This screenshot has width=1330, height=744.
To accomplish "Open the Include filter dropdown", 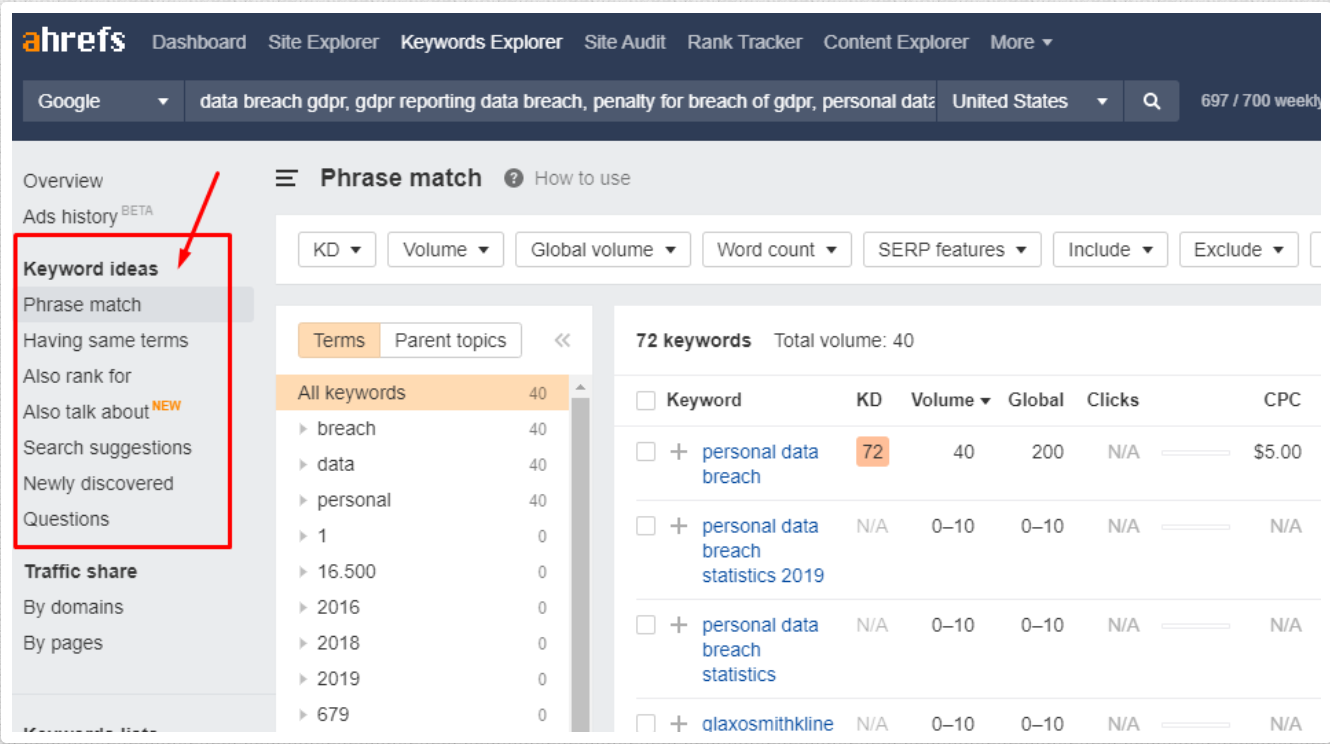I will point(1110,250).
